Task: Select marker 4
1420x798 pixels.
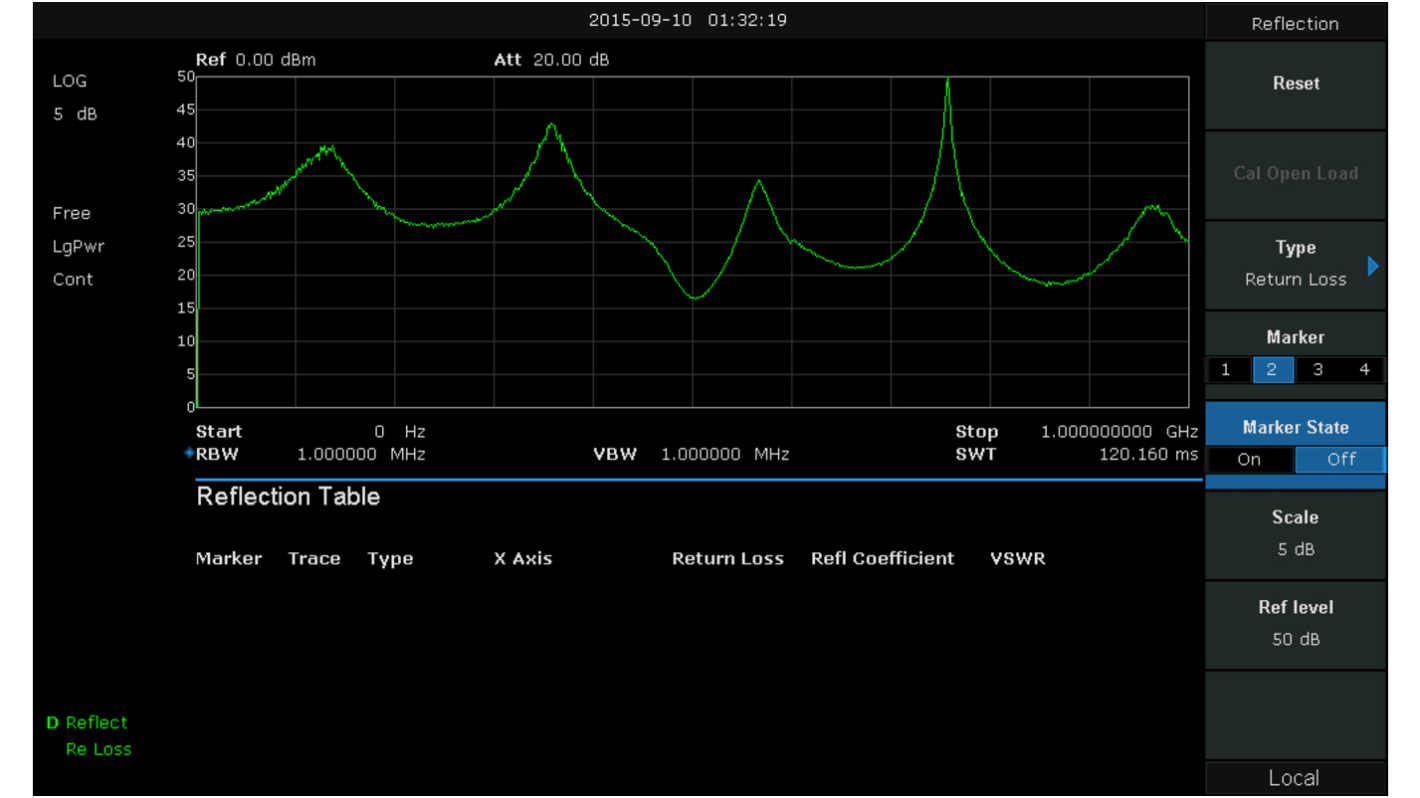Action: pos(1364,370)
